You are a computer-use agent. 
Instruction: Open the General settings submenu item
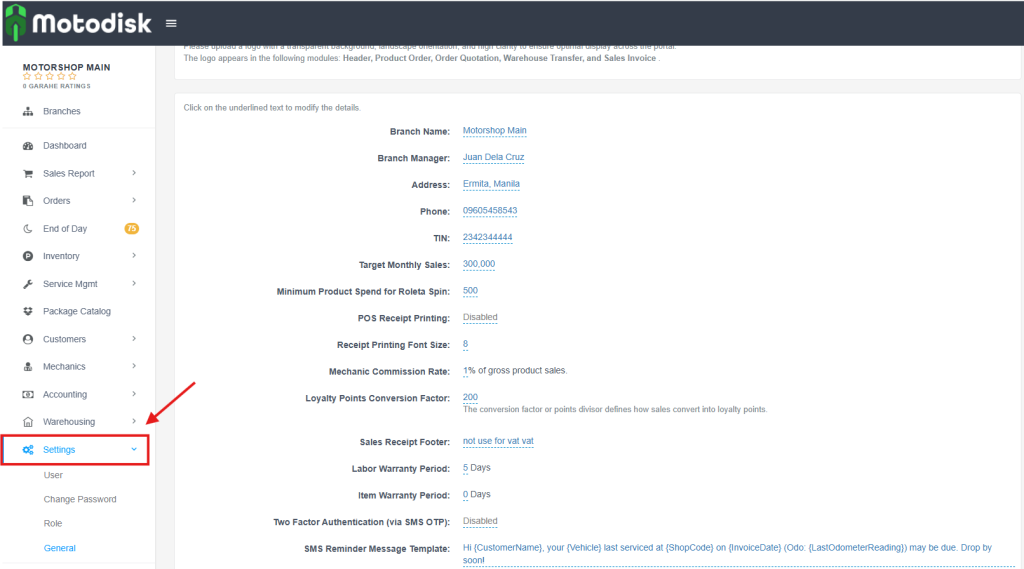[60, 548]
